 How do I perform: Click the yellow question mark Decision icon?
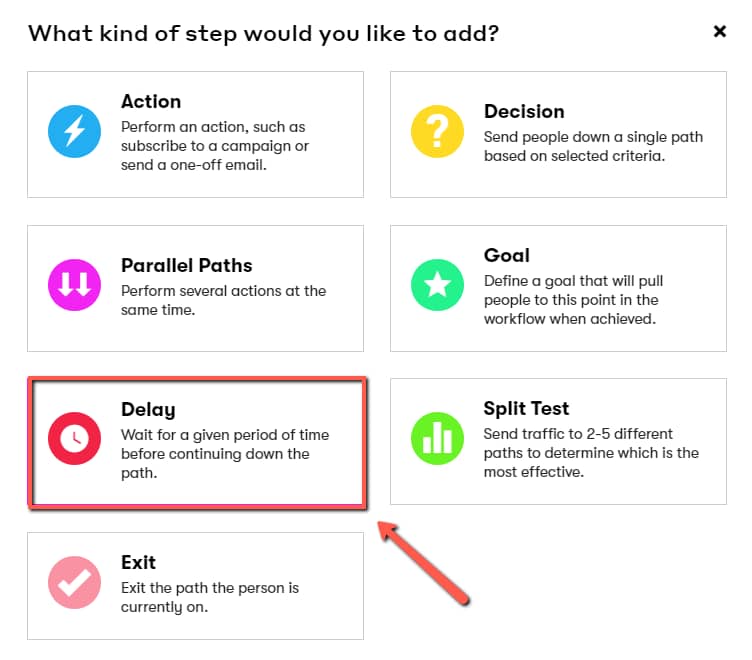click(437, 131)
